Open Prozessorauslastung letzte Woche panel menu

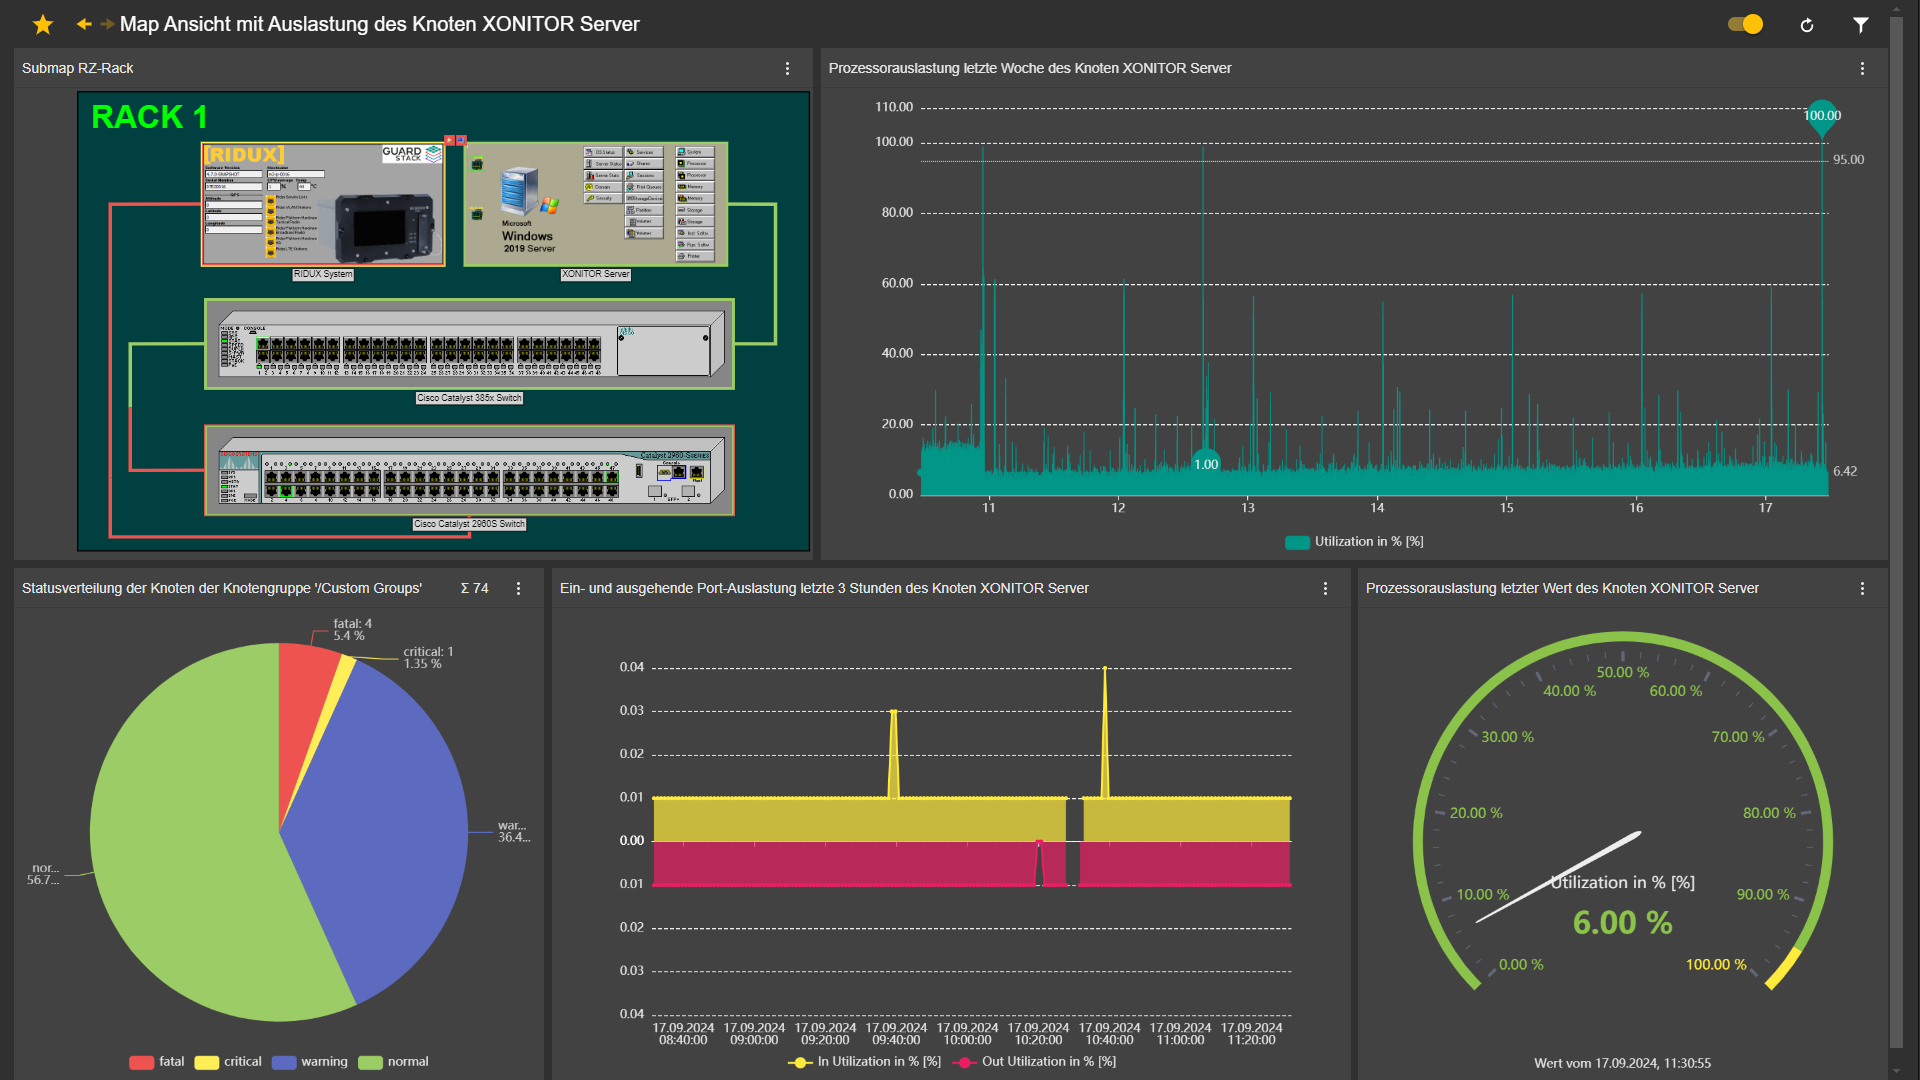(1862, 68)
